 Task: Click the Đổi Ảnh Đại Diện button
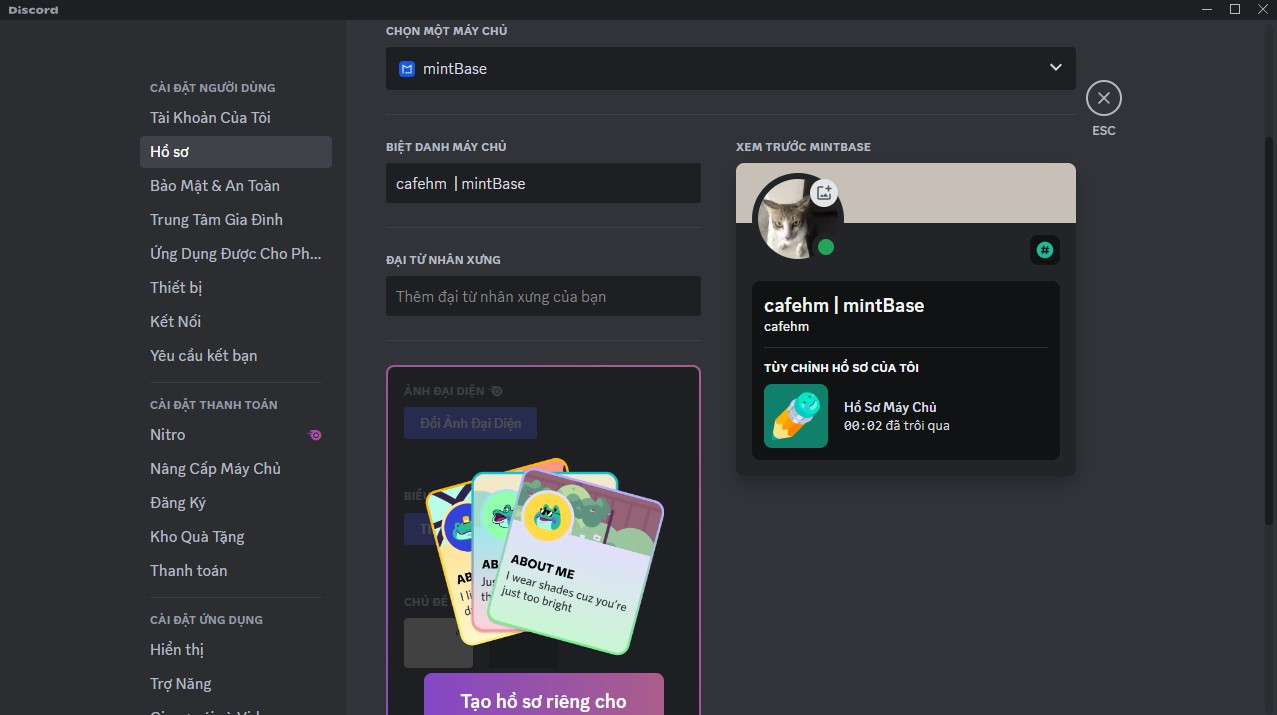coord(470,423)
